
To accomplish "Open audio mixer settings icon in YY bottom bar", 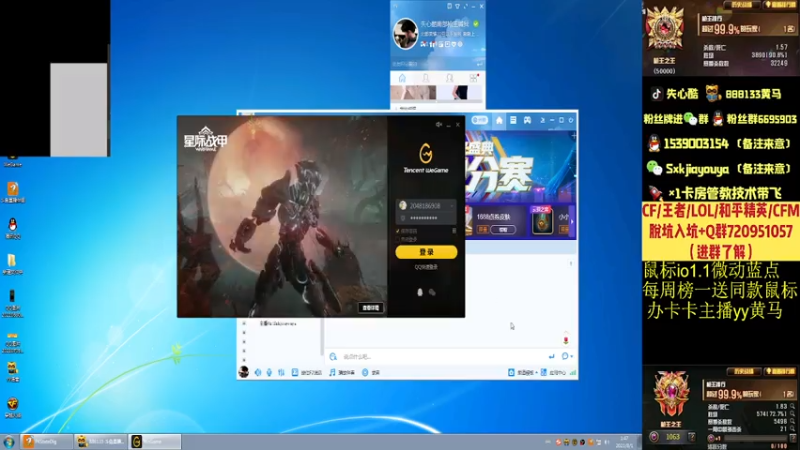I will (281, 372).
